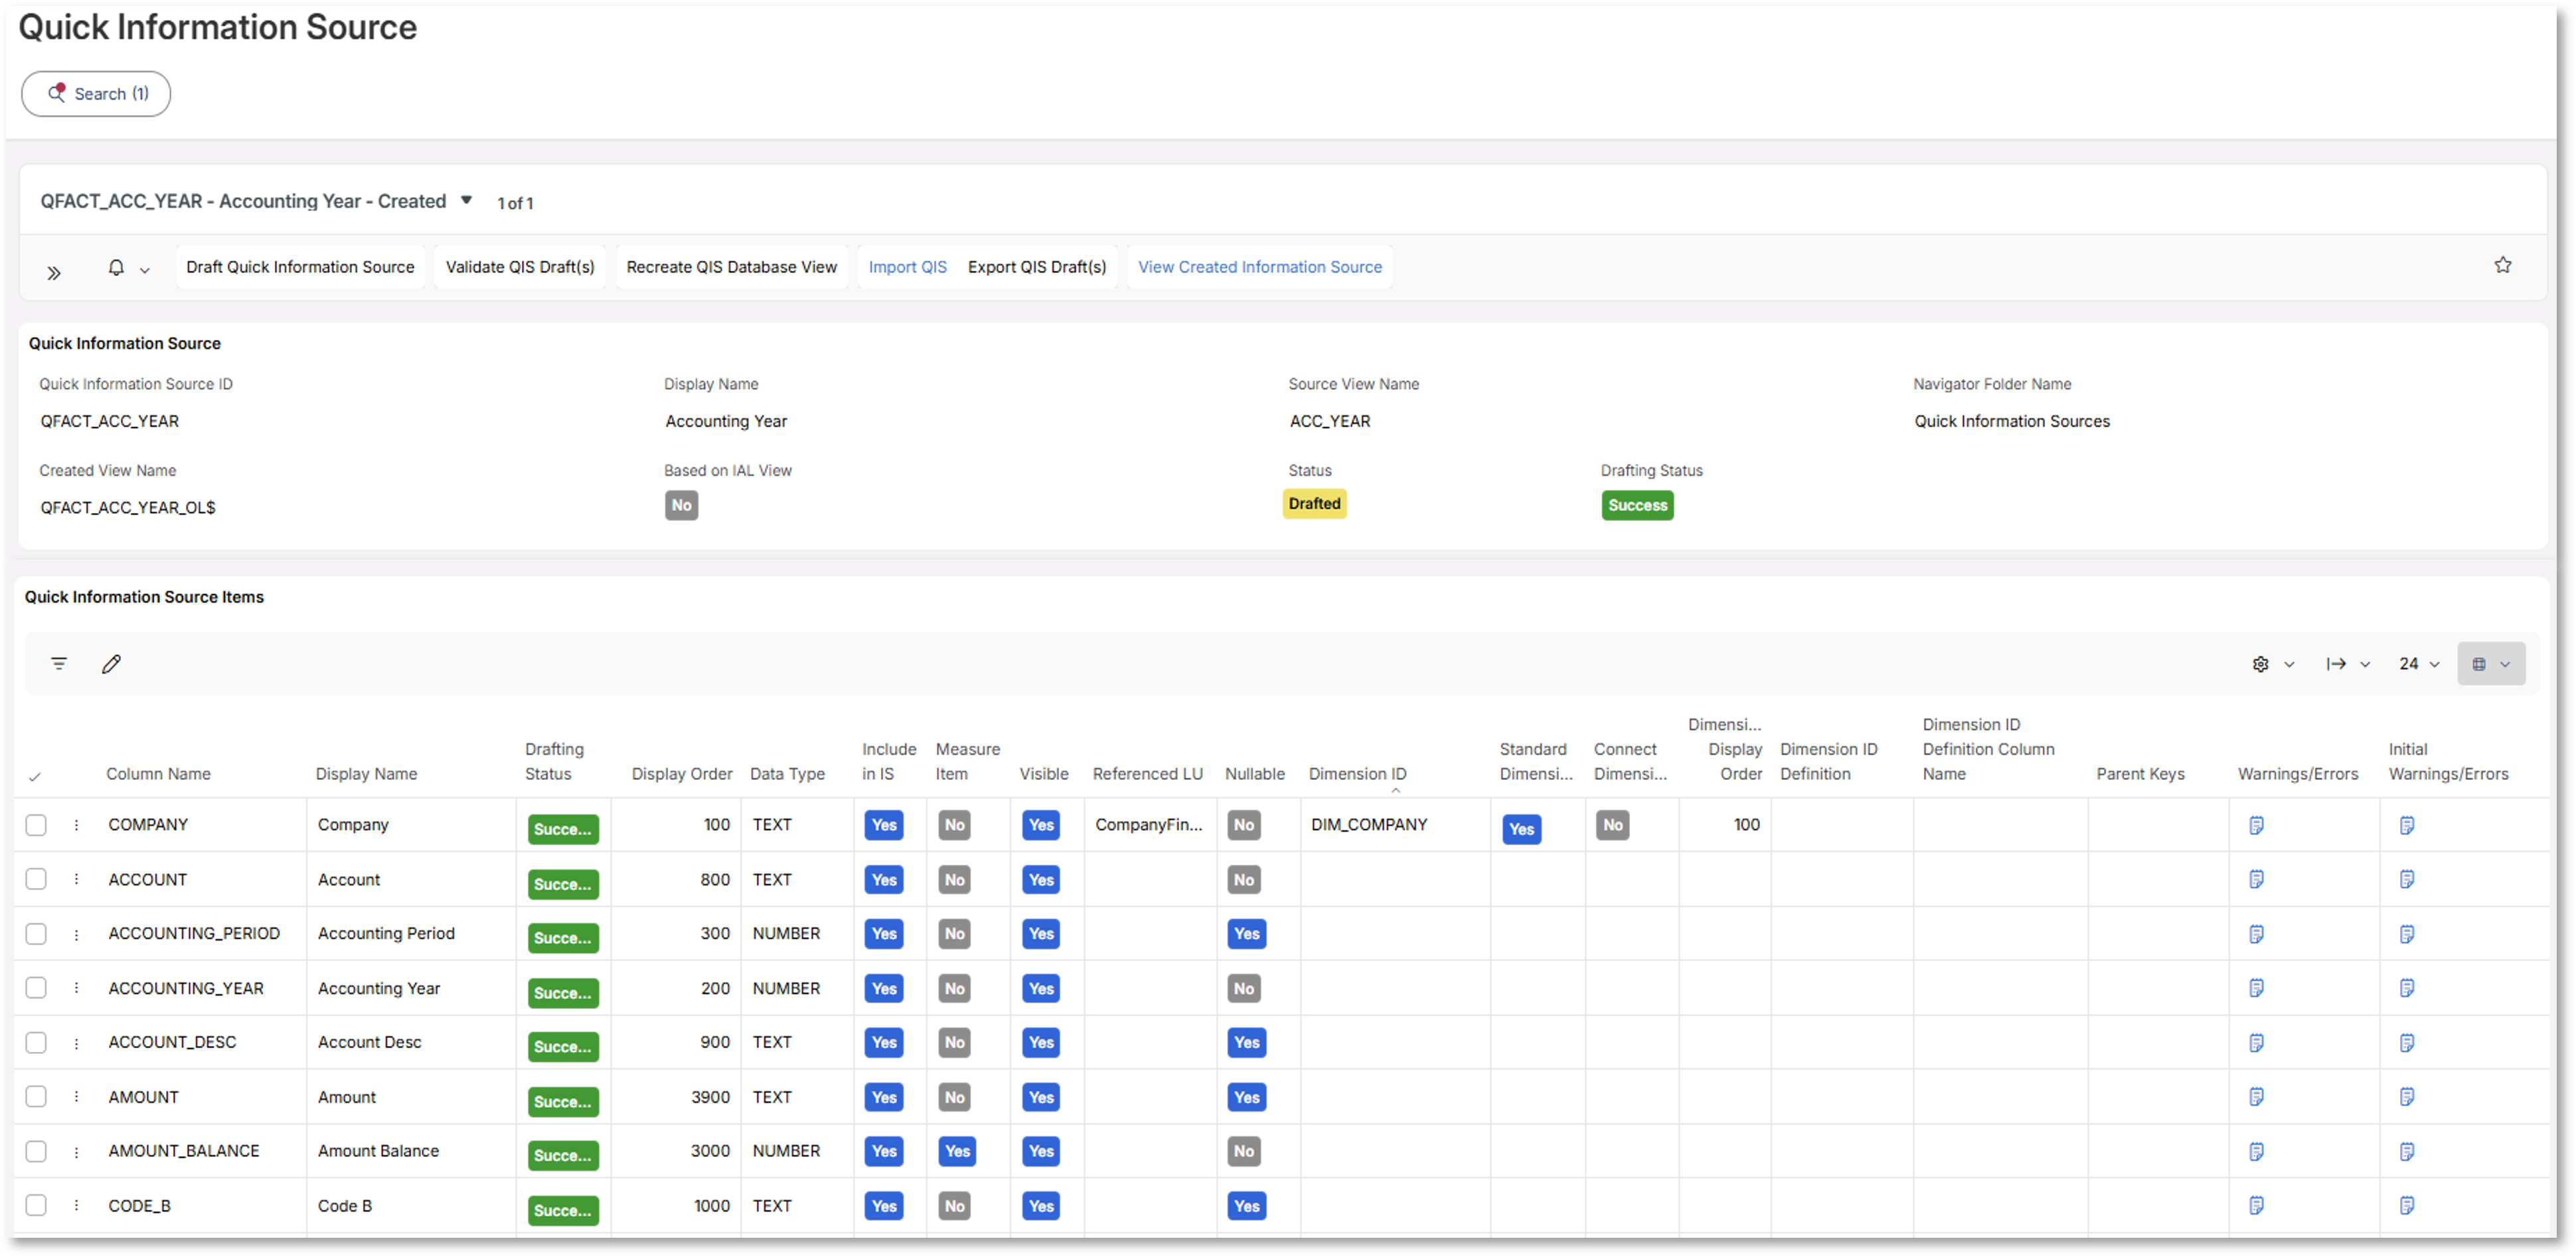Tick the checkbox for ACCOUNT row

pyautogui.click(x=36, y=879)
